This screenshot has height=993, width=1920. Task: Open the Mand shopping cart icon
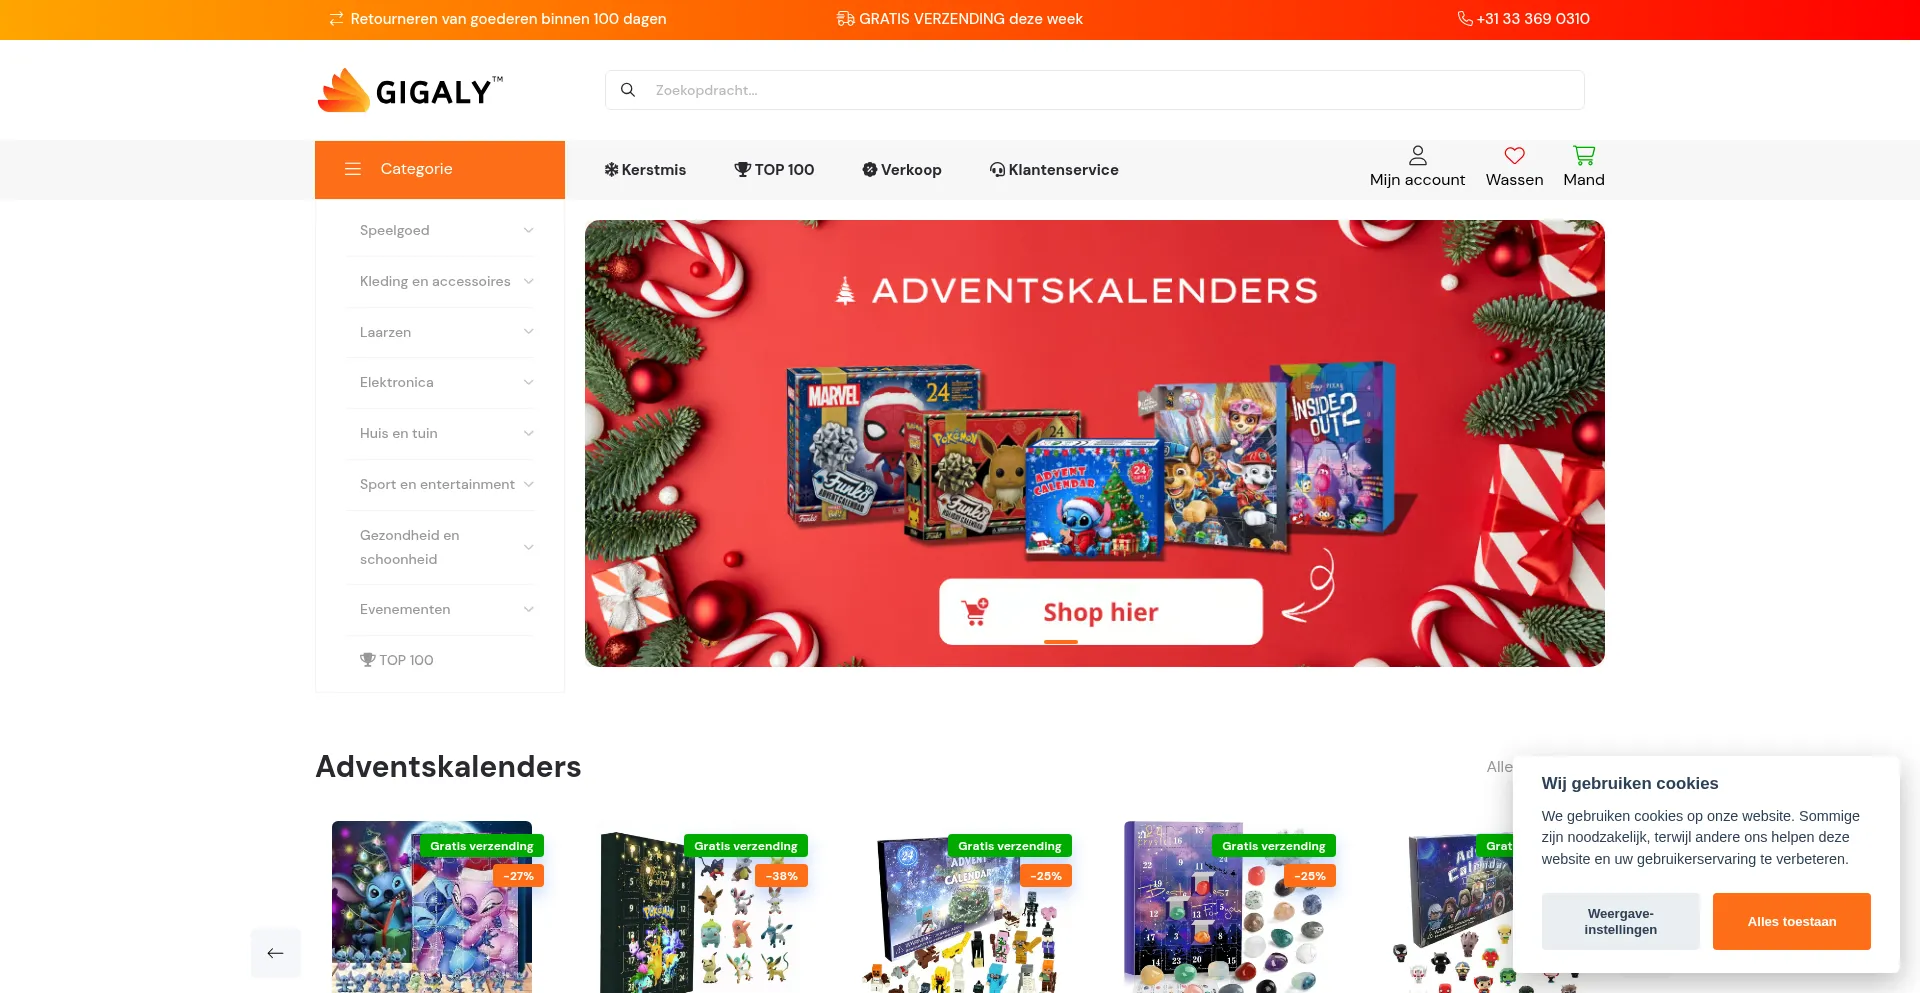click(x=1583, y=156)
